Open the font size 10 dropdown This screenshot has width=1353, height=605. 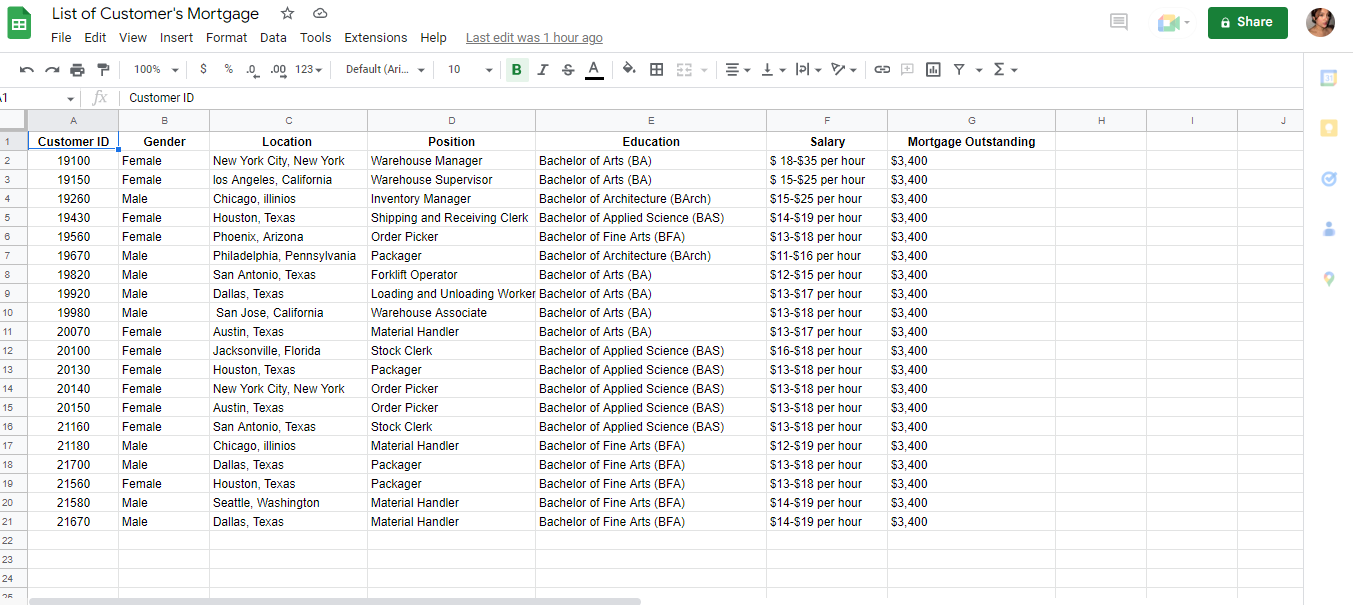tap(469, 69)
